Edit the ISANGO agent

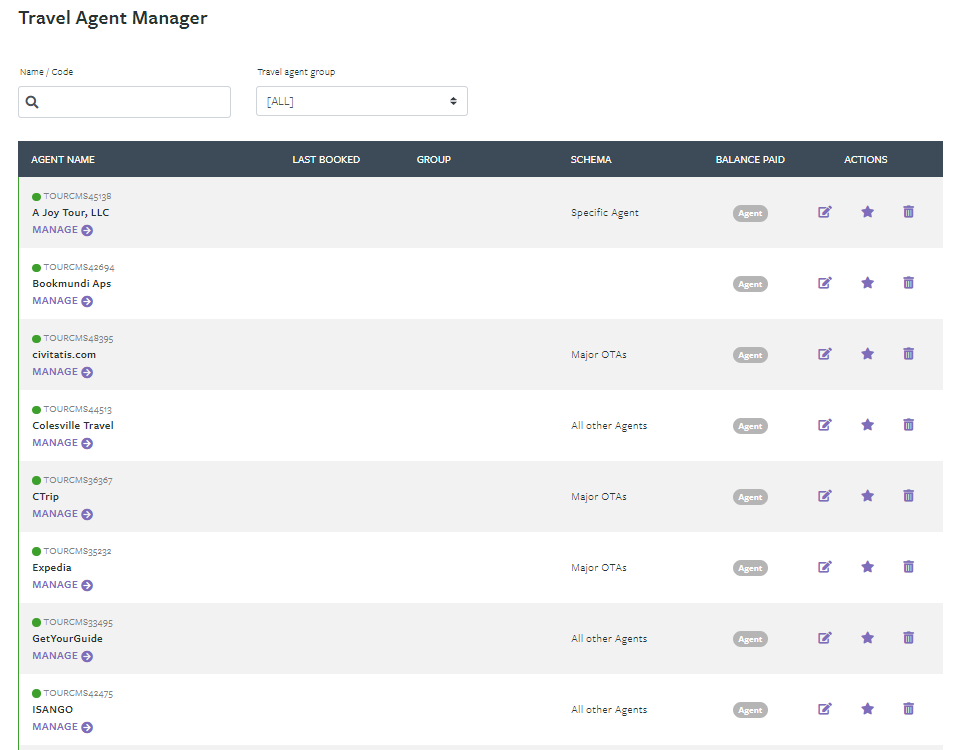tap(825, 709)
